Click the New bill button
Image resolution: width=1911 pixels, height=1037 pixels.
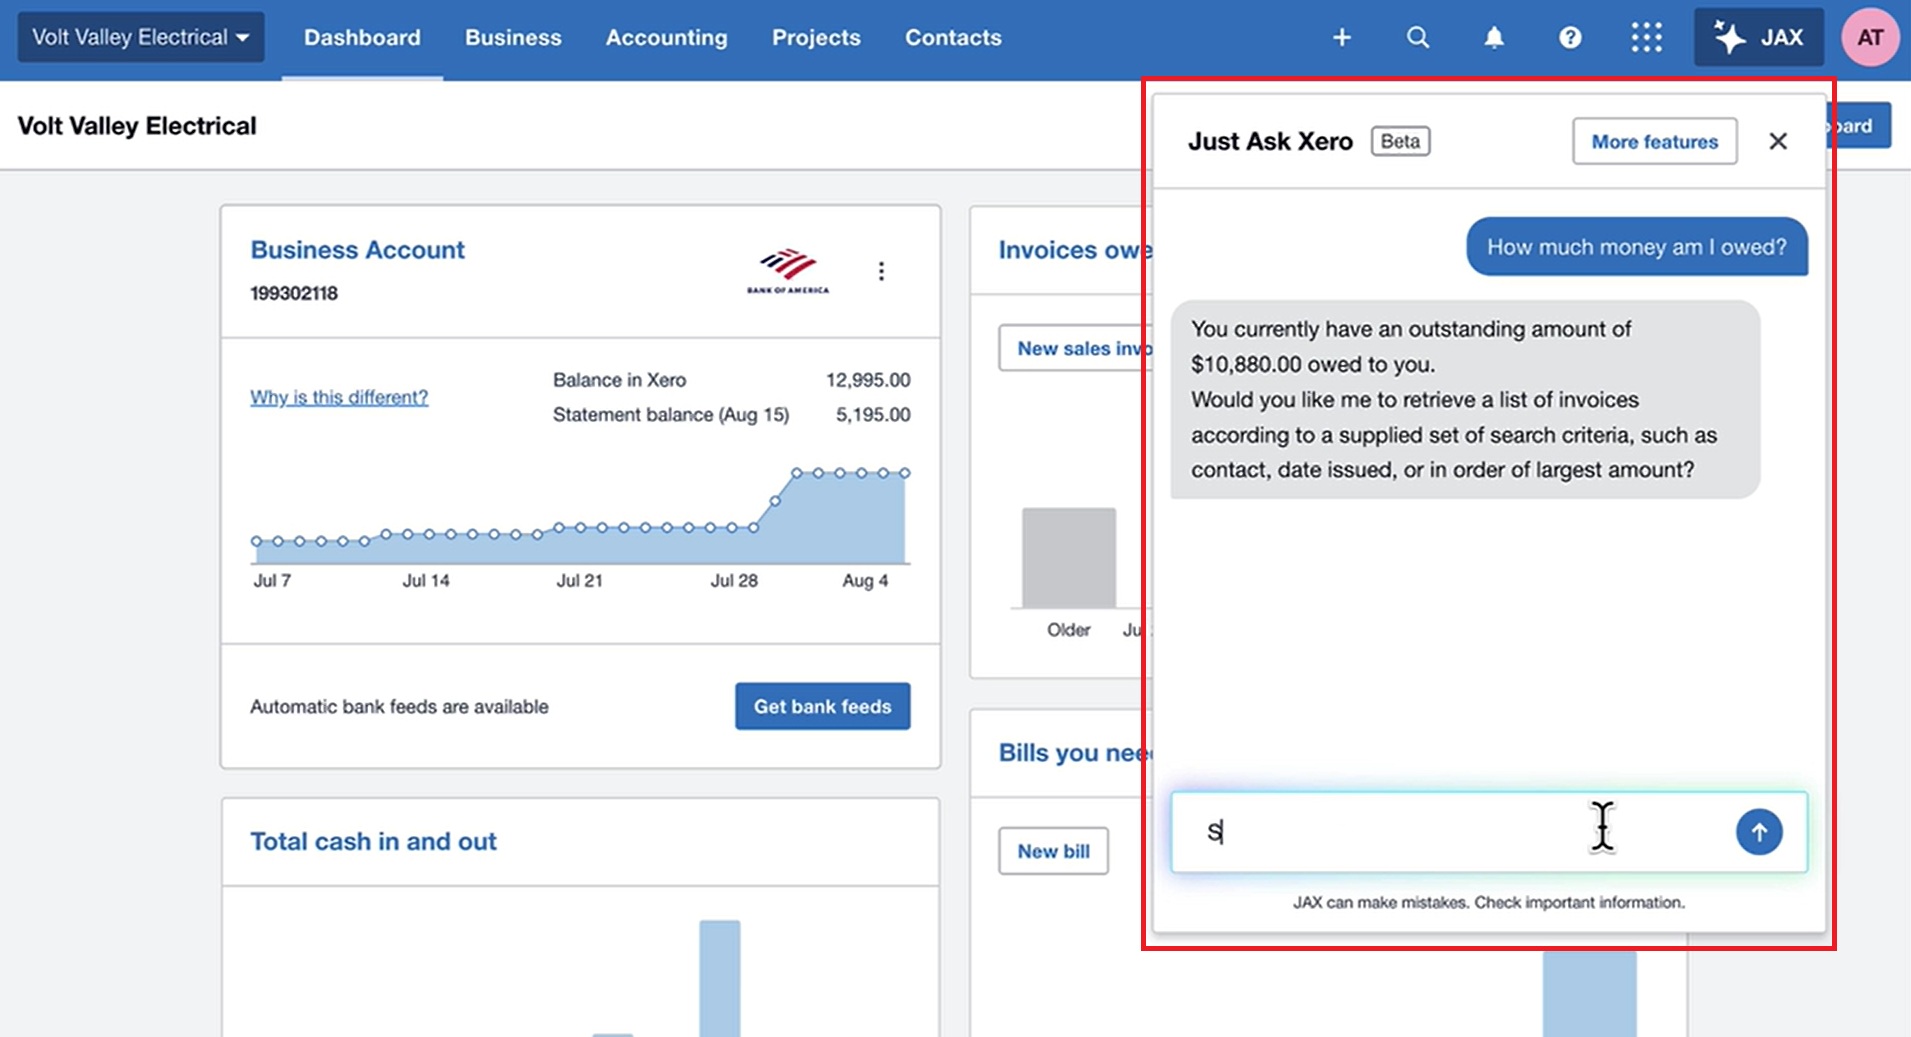point(1053,851)
